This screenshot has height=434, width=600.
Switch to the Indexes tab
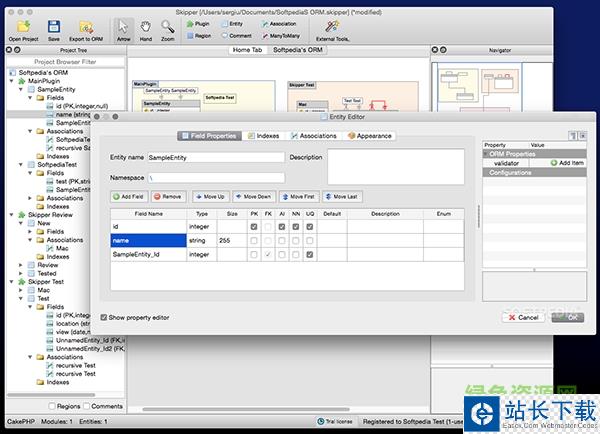coord(263,135)
